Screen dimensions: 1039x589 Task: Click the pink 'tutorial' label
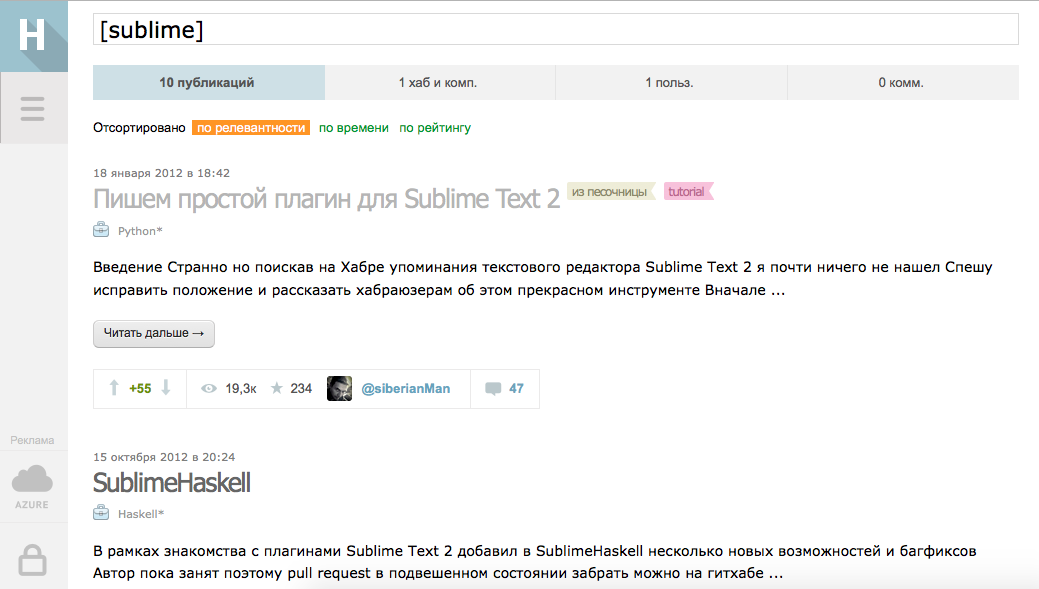coord(687,191)
